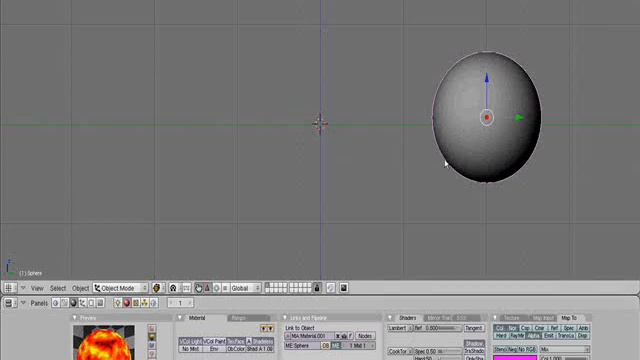Switch to the Editing context icon
This screenshot has width=640, height=360.
(x=91, y=303)
